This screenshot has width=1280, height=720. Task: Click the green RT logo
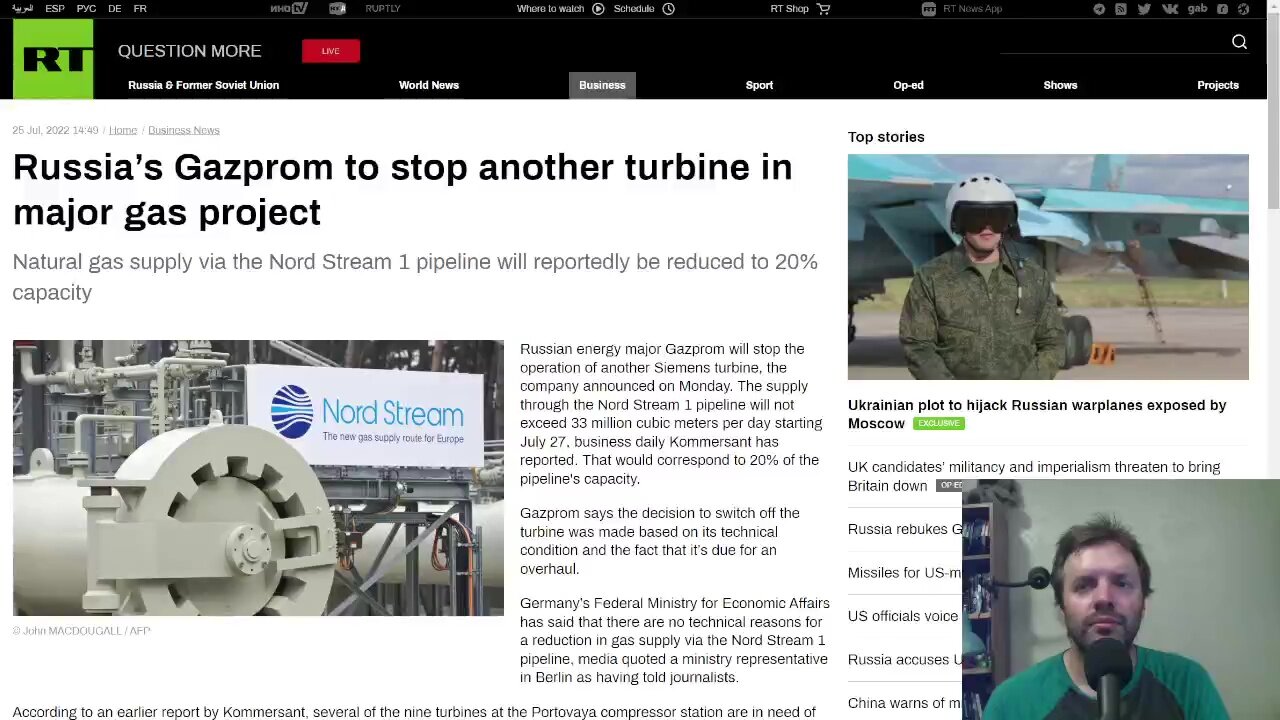(x=53, y=59)
